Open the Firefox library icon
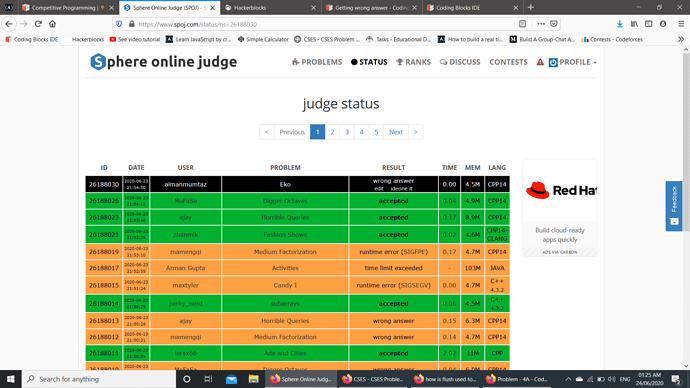The height and width of the screenshot is (388, 690). click(x=634, y=24)
